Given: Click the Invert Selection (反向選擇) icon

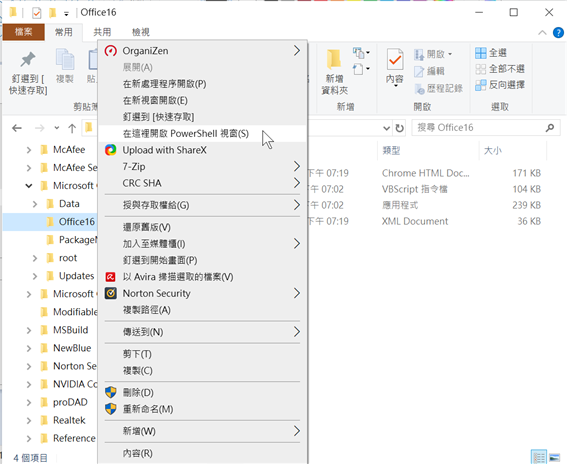Looking at the screenshot, I should (481, 85).
